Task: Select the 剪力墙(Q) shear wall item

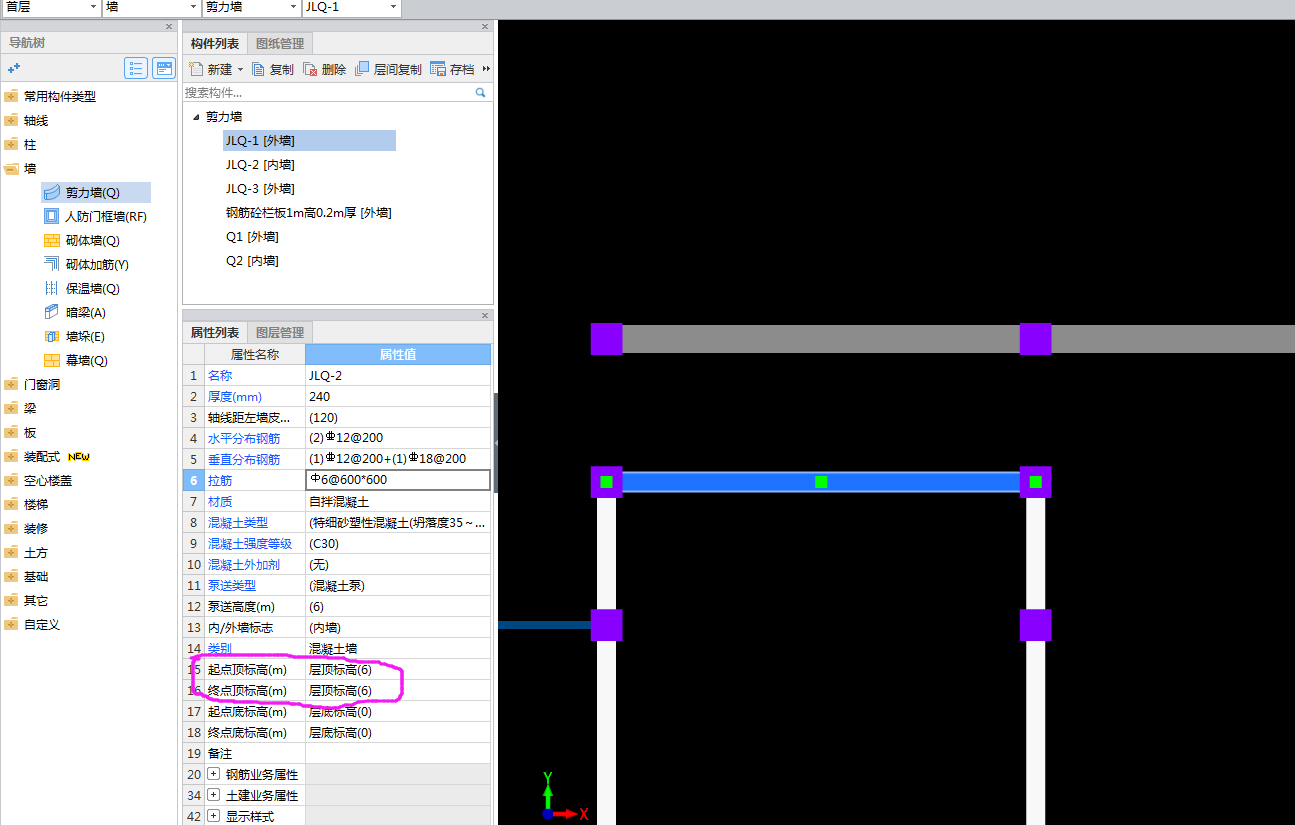Action: pyautogui.click(x=95, y=192)
